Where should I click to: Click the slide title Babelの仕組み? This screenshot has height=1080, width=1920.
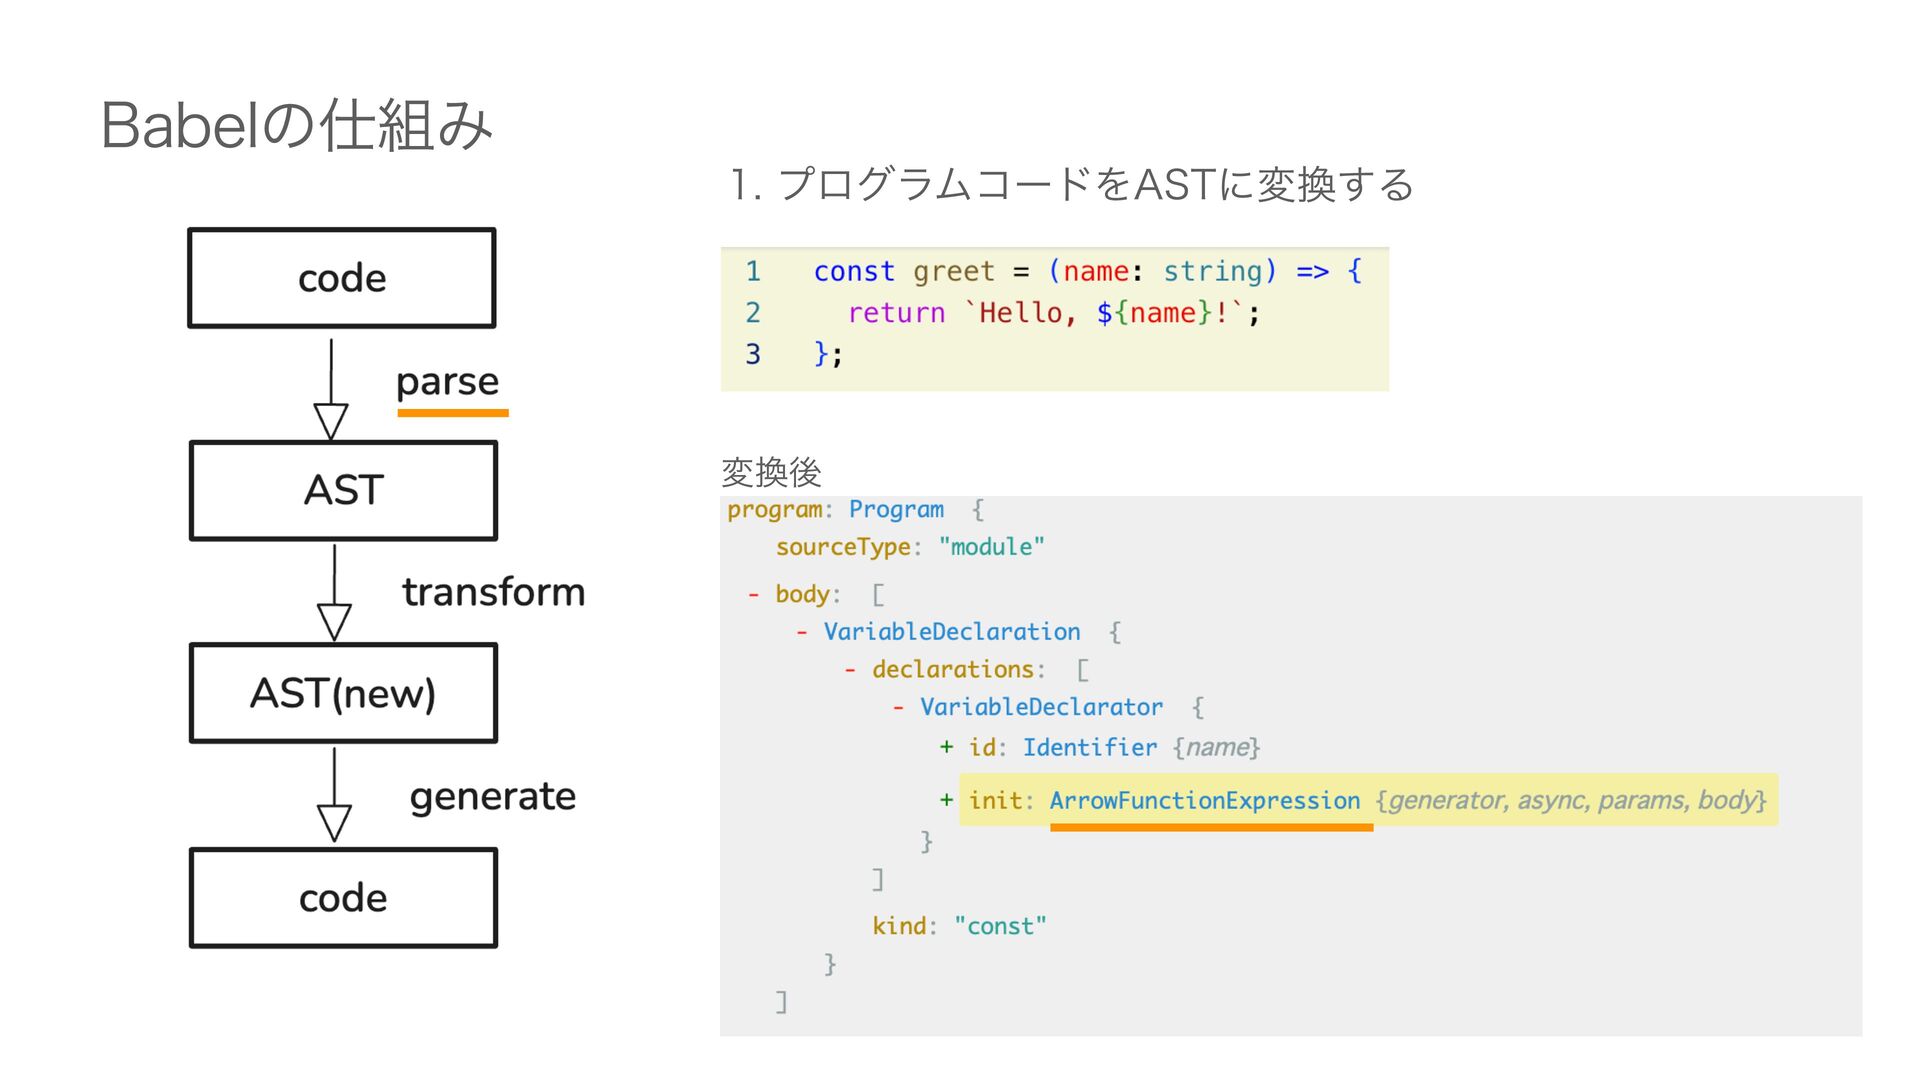297,126
